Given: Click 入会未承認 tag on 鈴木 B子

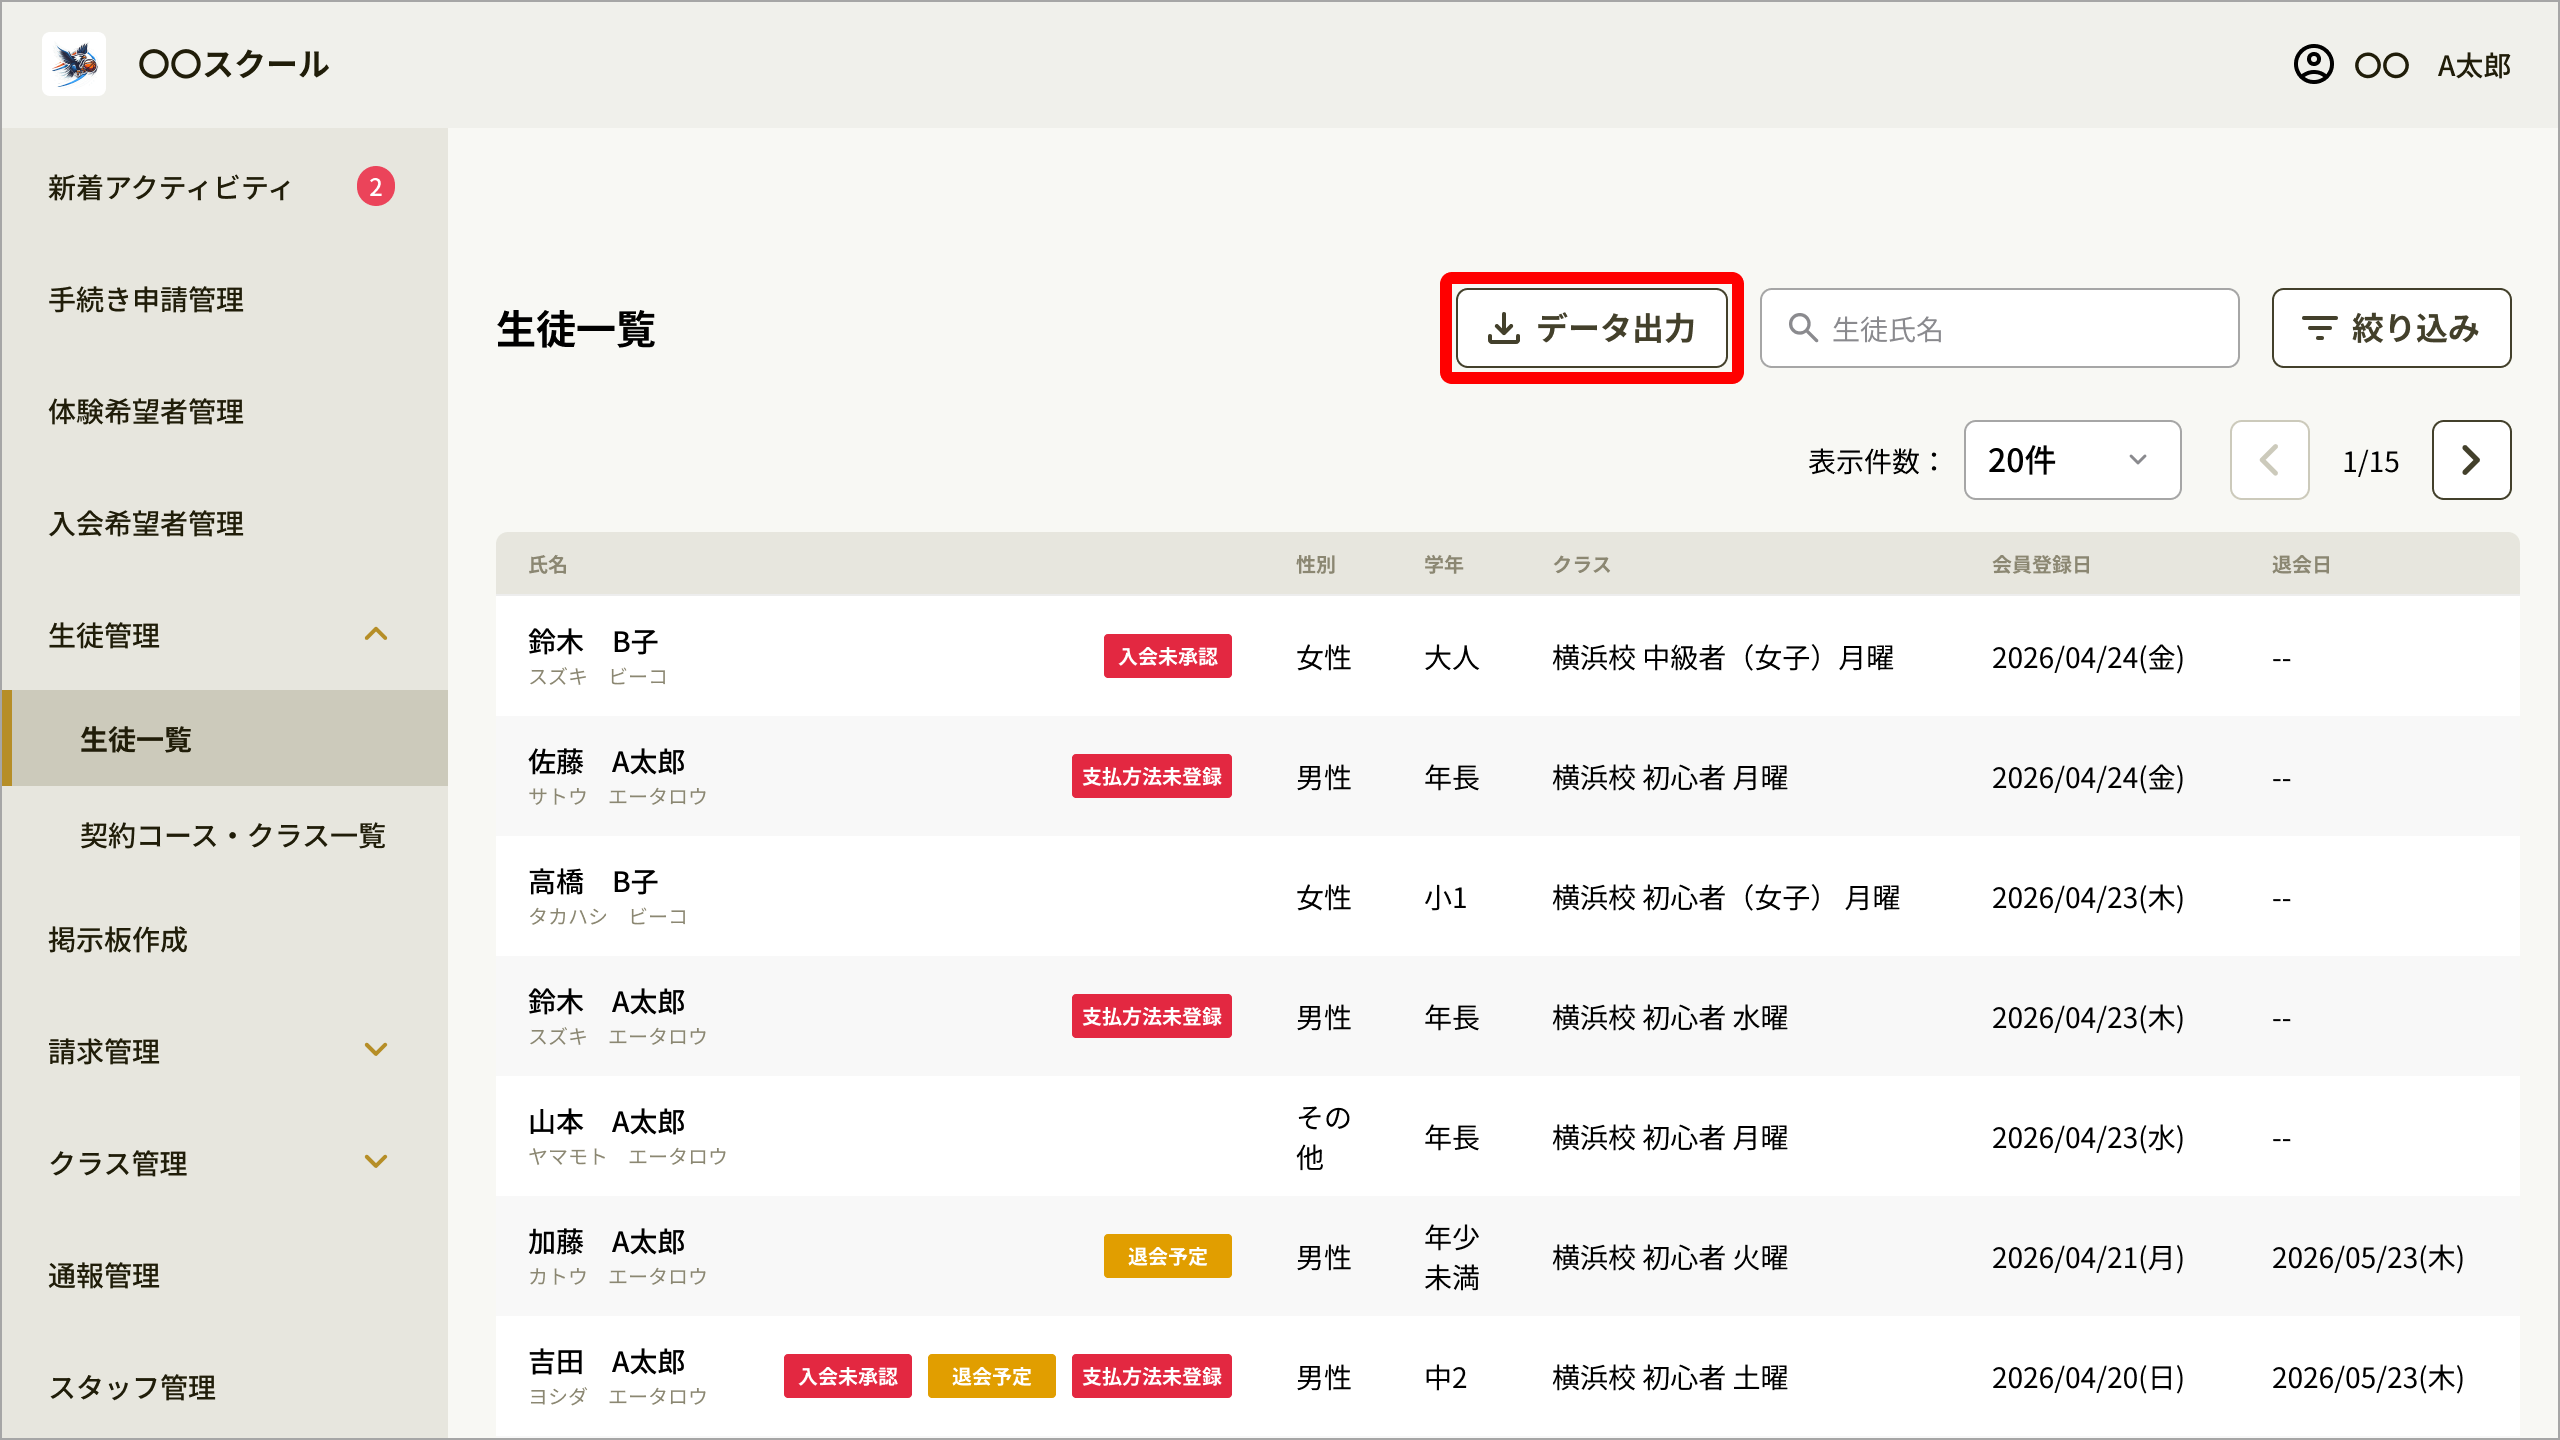Looking at the screenshot, I should [x=1167, y=656].
